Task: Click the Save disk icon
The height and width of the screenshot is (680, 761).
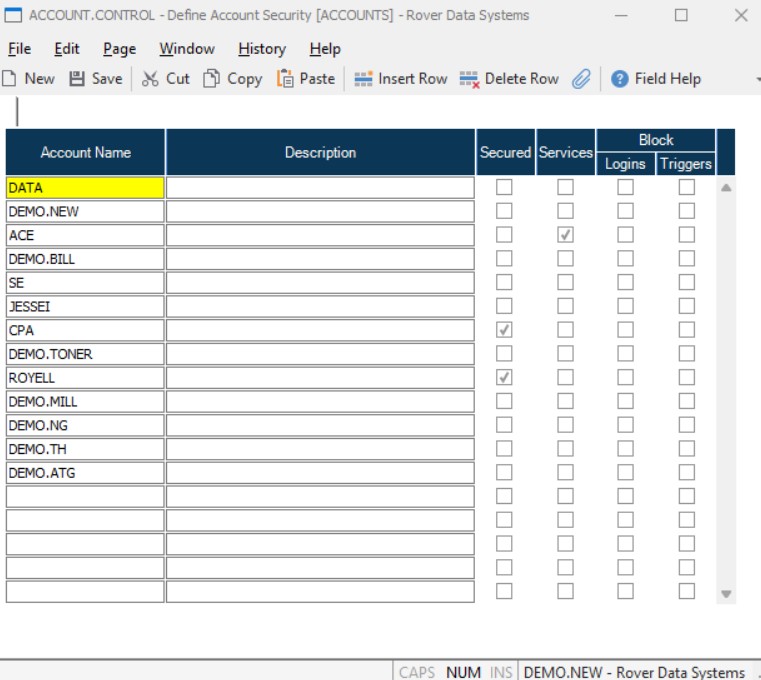Action: click(77, 79)
